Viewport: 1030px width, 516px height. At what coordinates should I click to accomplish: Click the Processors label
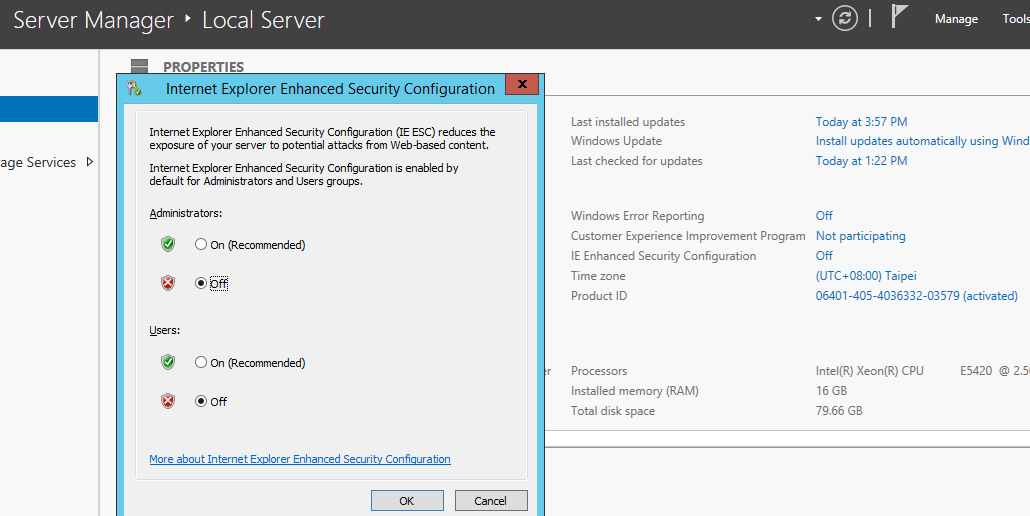[x=599, y=371]
